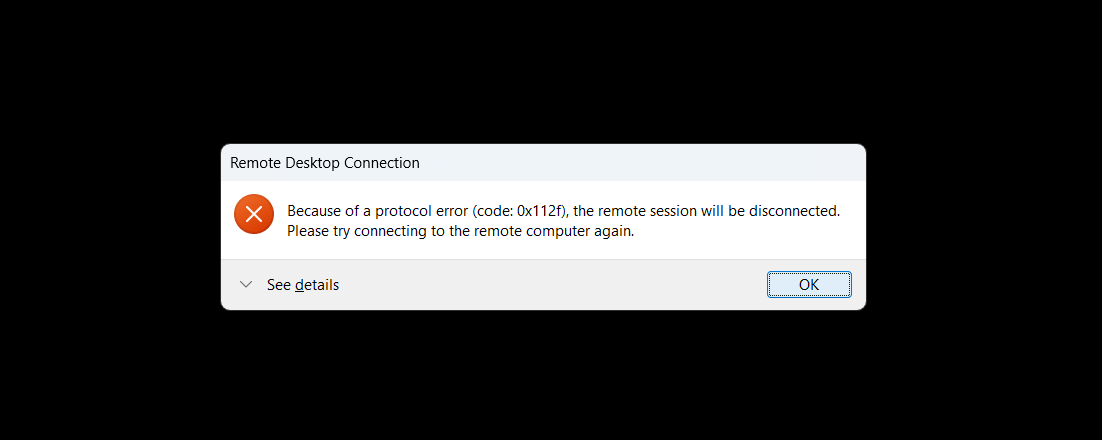The height and width of the screenshot is (440, 1102).
Task: Click the footer space left of OK
Action: 550,285
